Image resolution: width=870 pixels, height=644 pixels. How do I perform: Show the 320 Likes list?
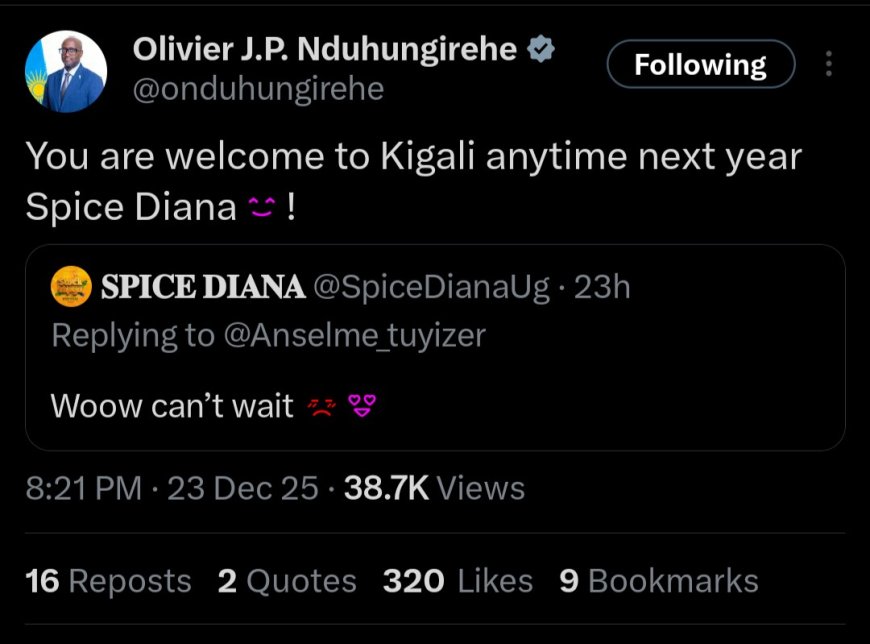pyautogui.click(x=457, y=581)
